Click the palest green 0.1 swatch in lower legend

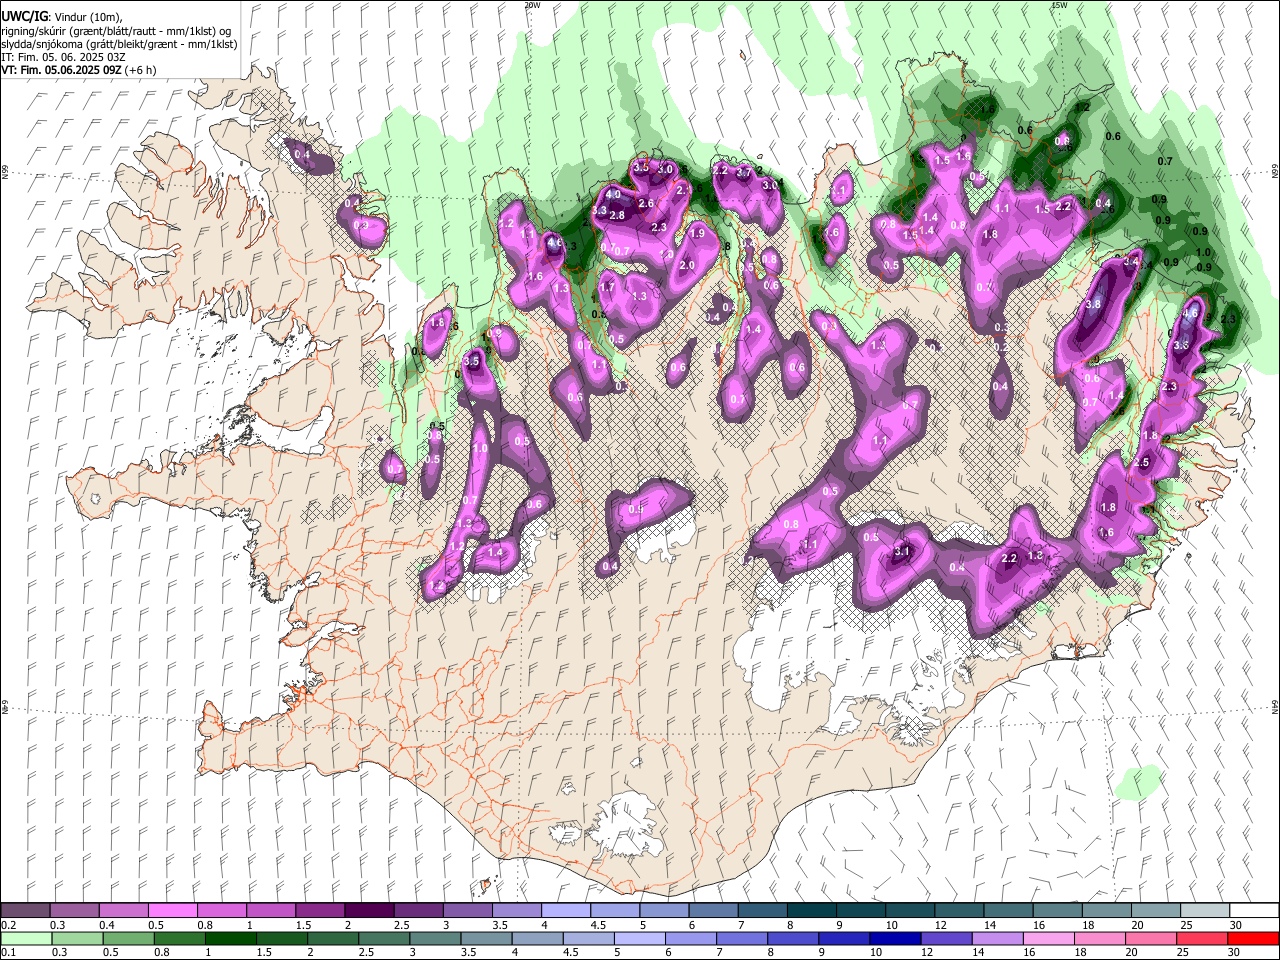coord(27,938)
